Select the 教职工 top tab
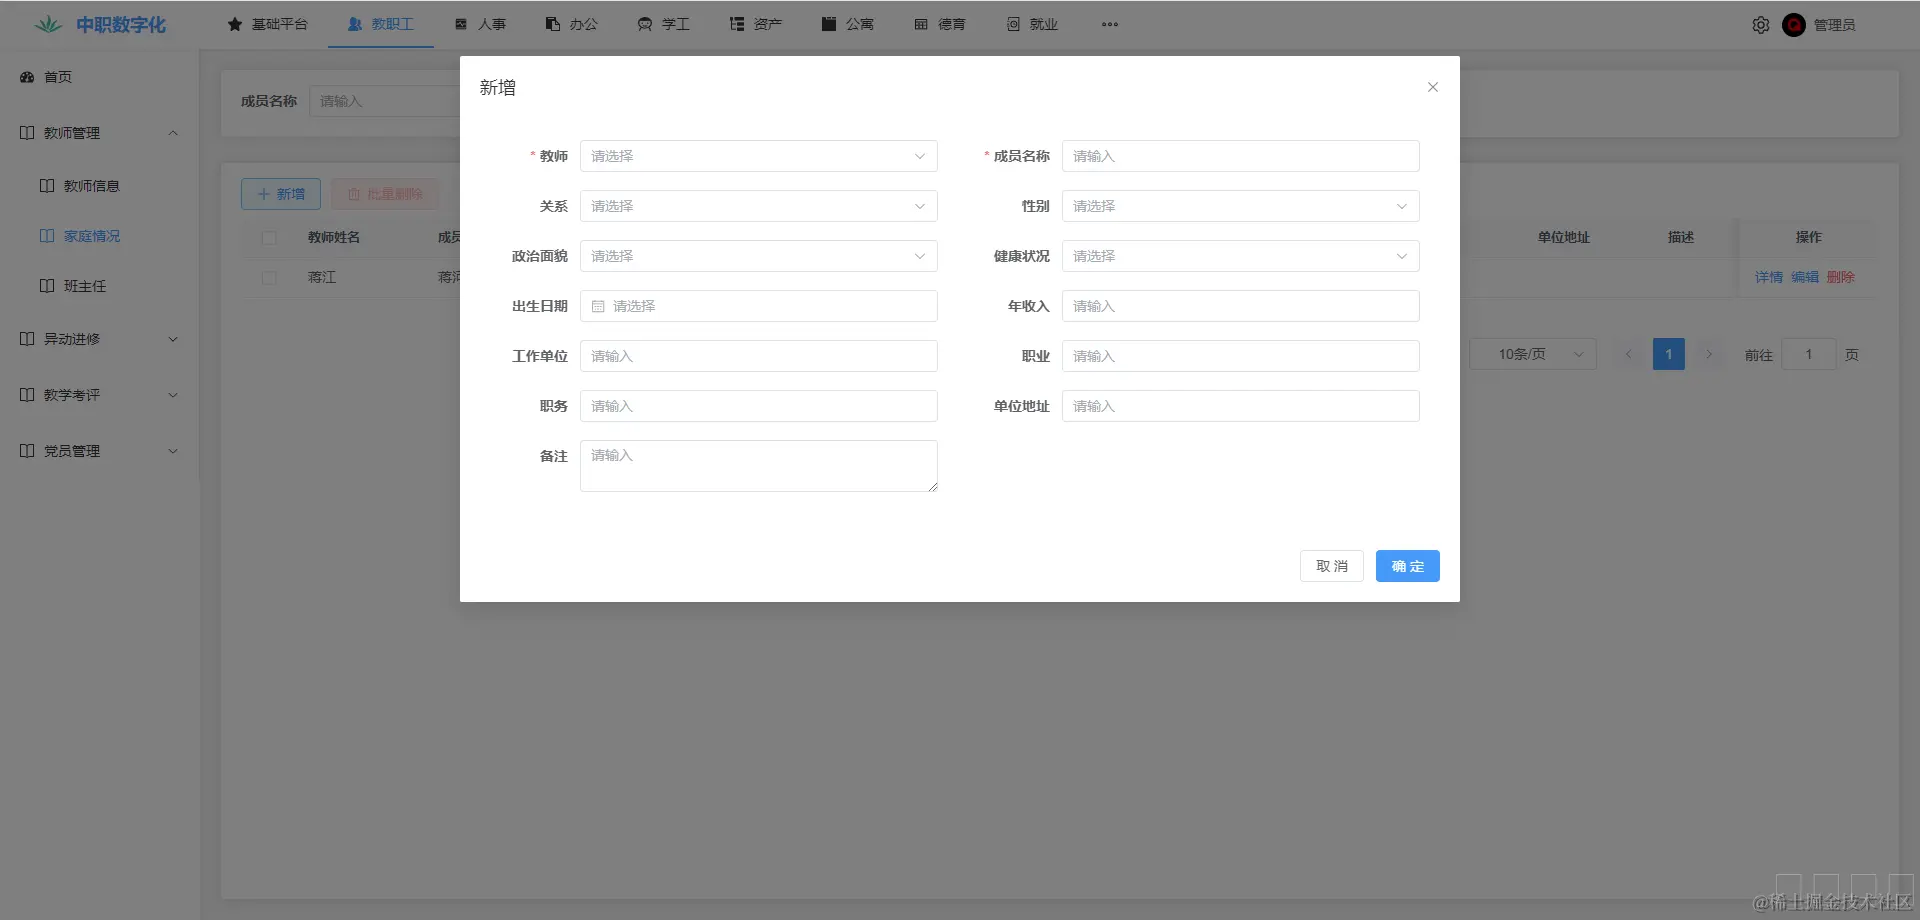The image size is (1920, 920). [381, 24]
